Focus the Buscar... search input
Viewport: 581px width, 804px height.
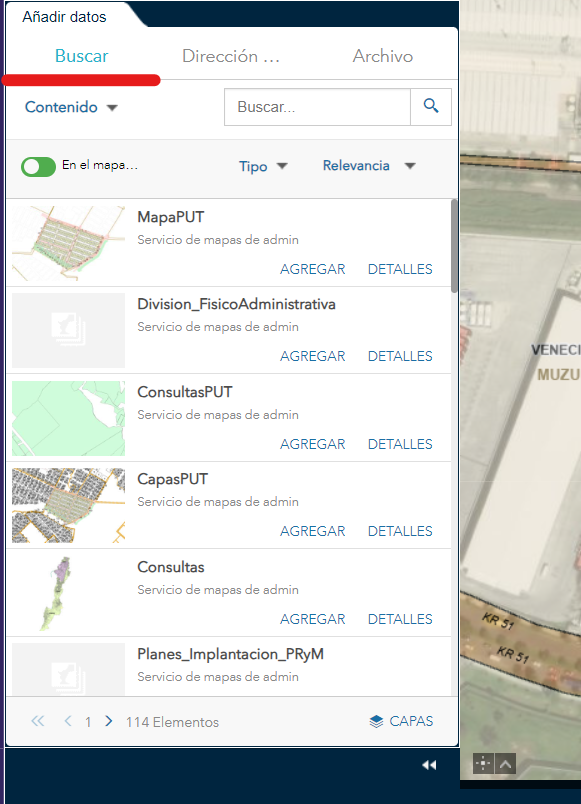[x=317, y=107]
